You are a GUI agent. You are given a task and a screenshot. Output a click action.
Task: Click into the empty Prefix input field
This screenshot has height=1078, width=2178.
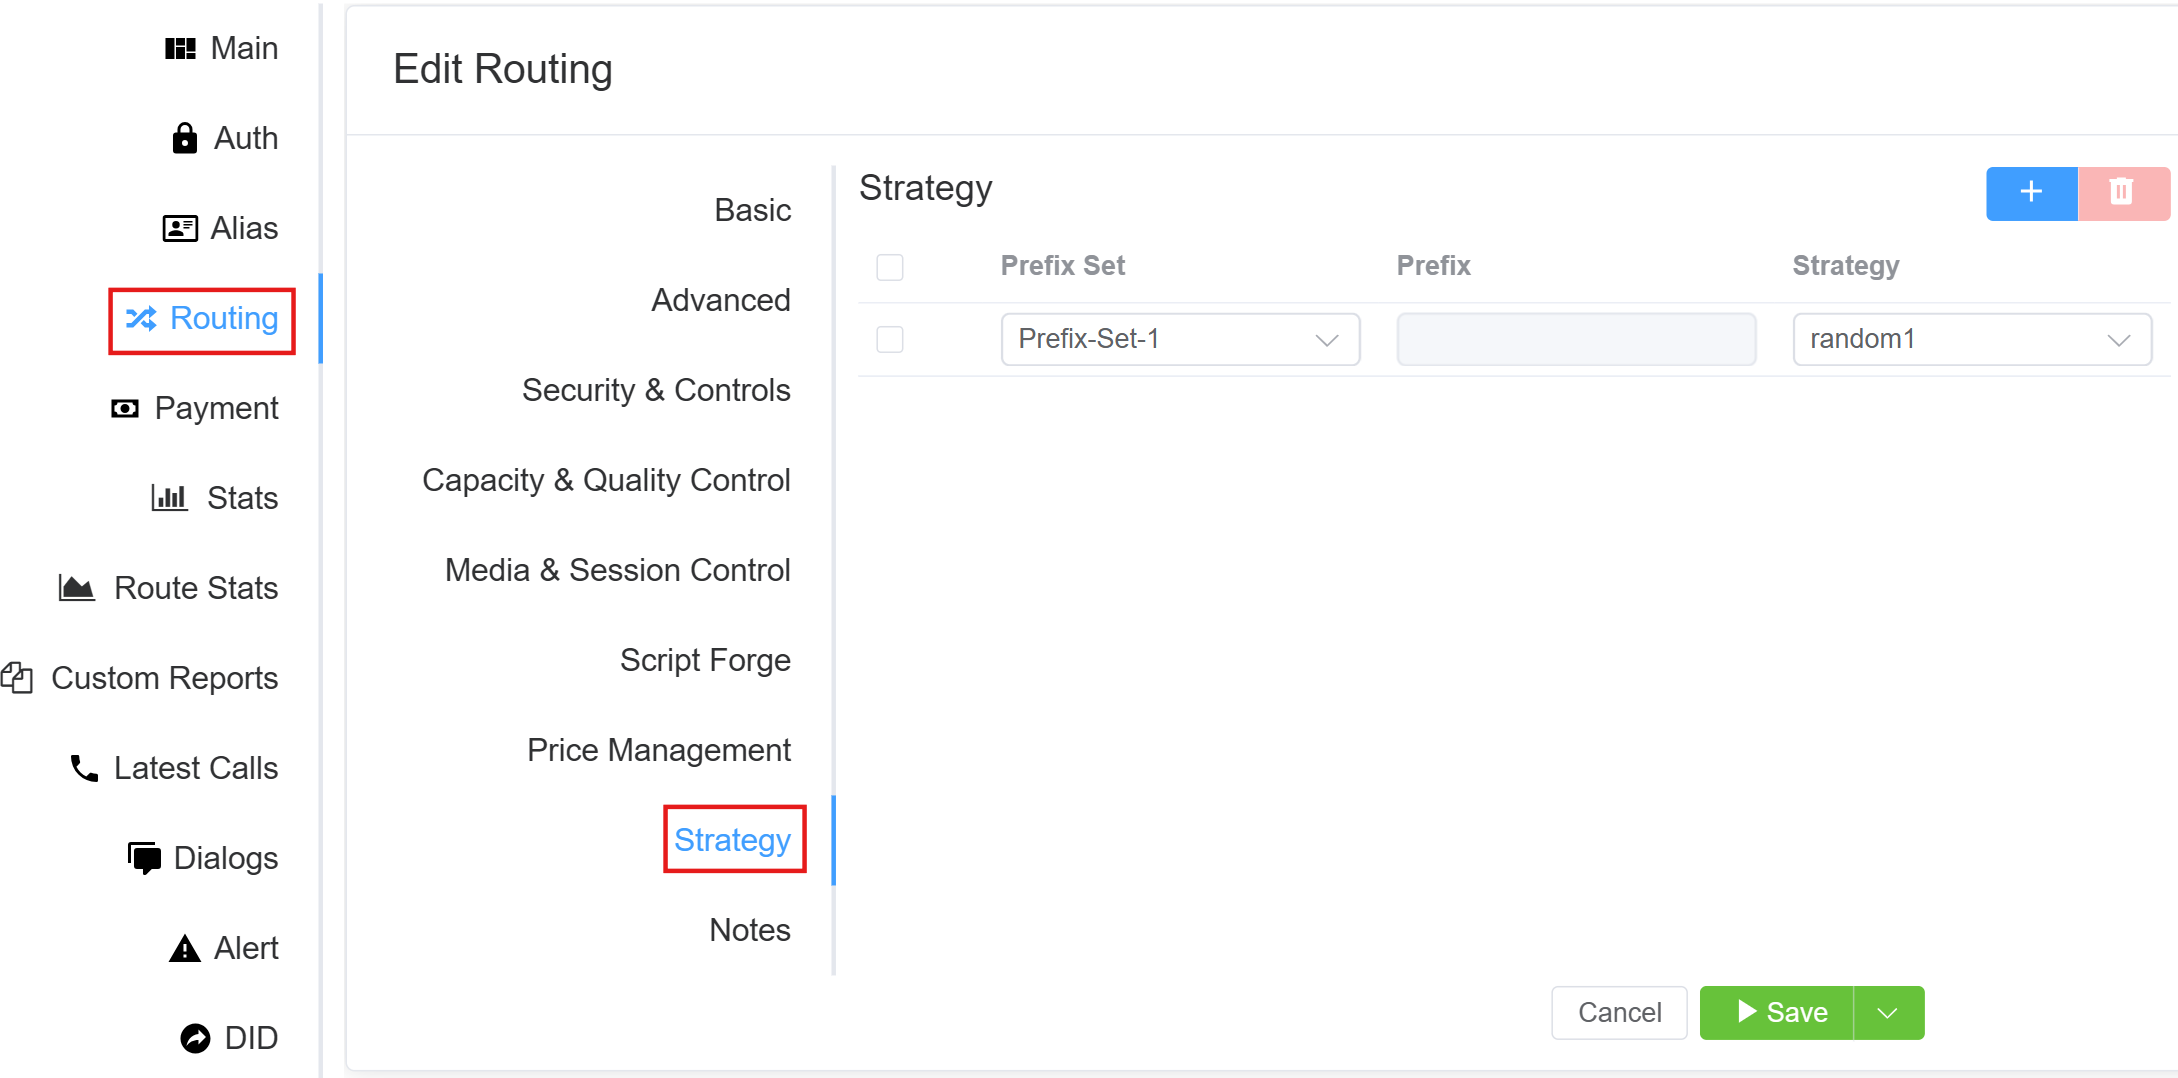tap(1576, 339)
